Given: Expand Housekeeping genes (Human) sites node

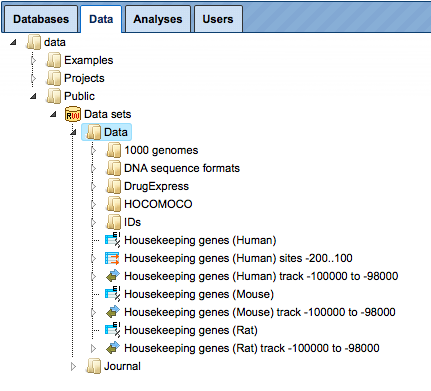Looking at the screenshot, I should point(94,258).
